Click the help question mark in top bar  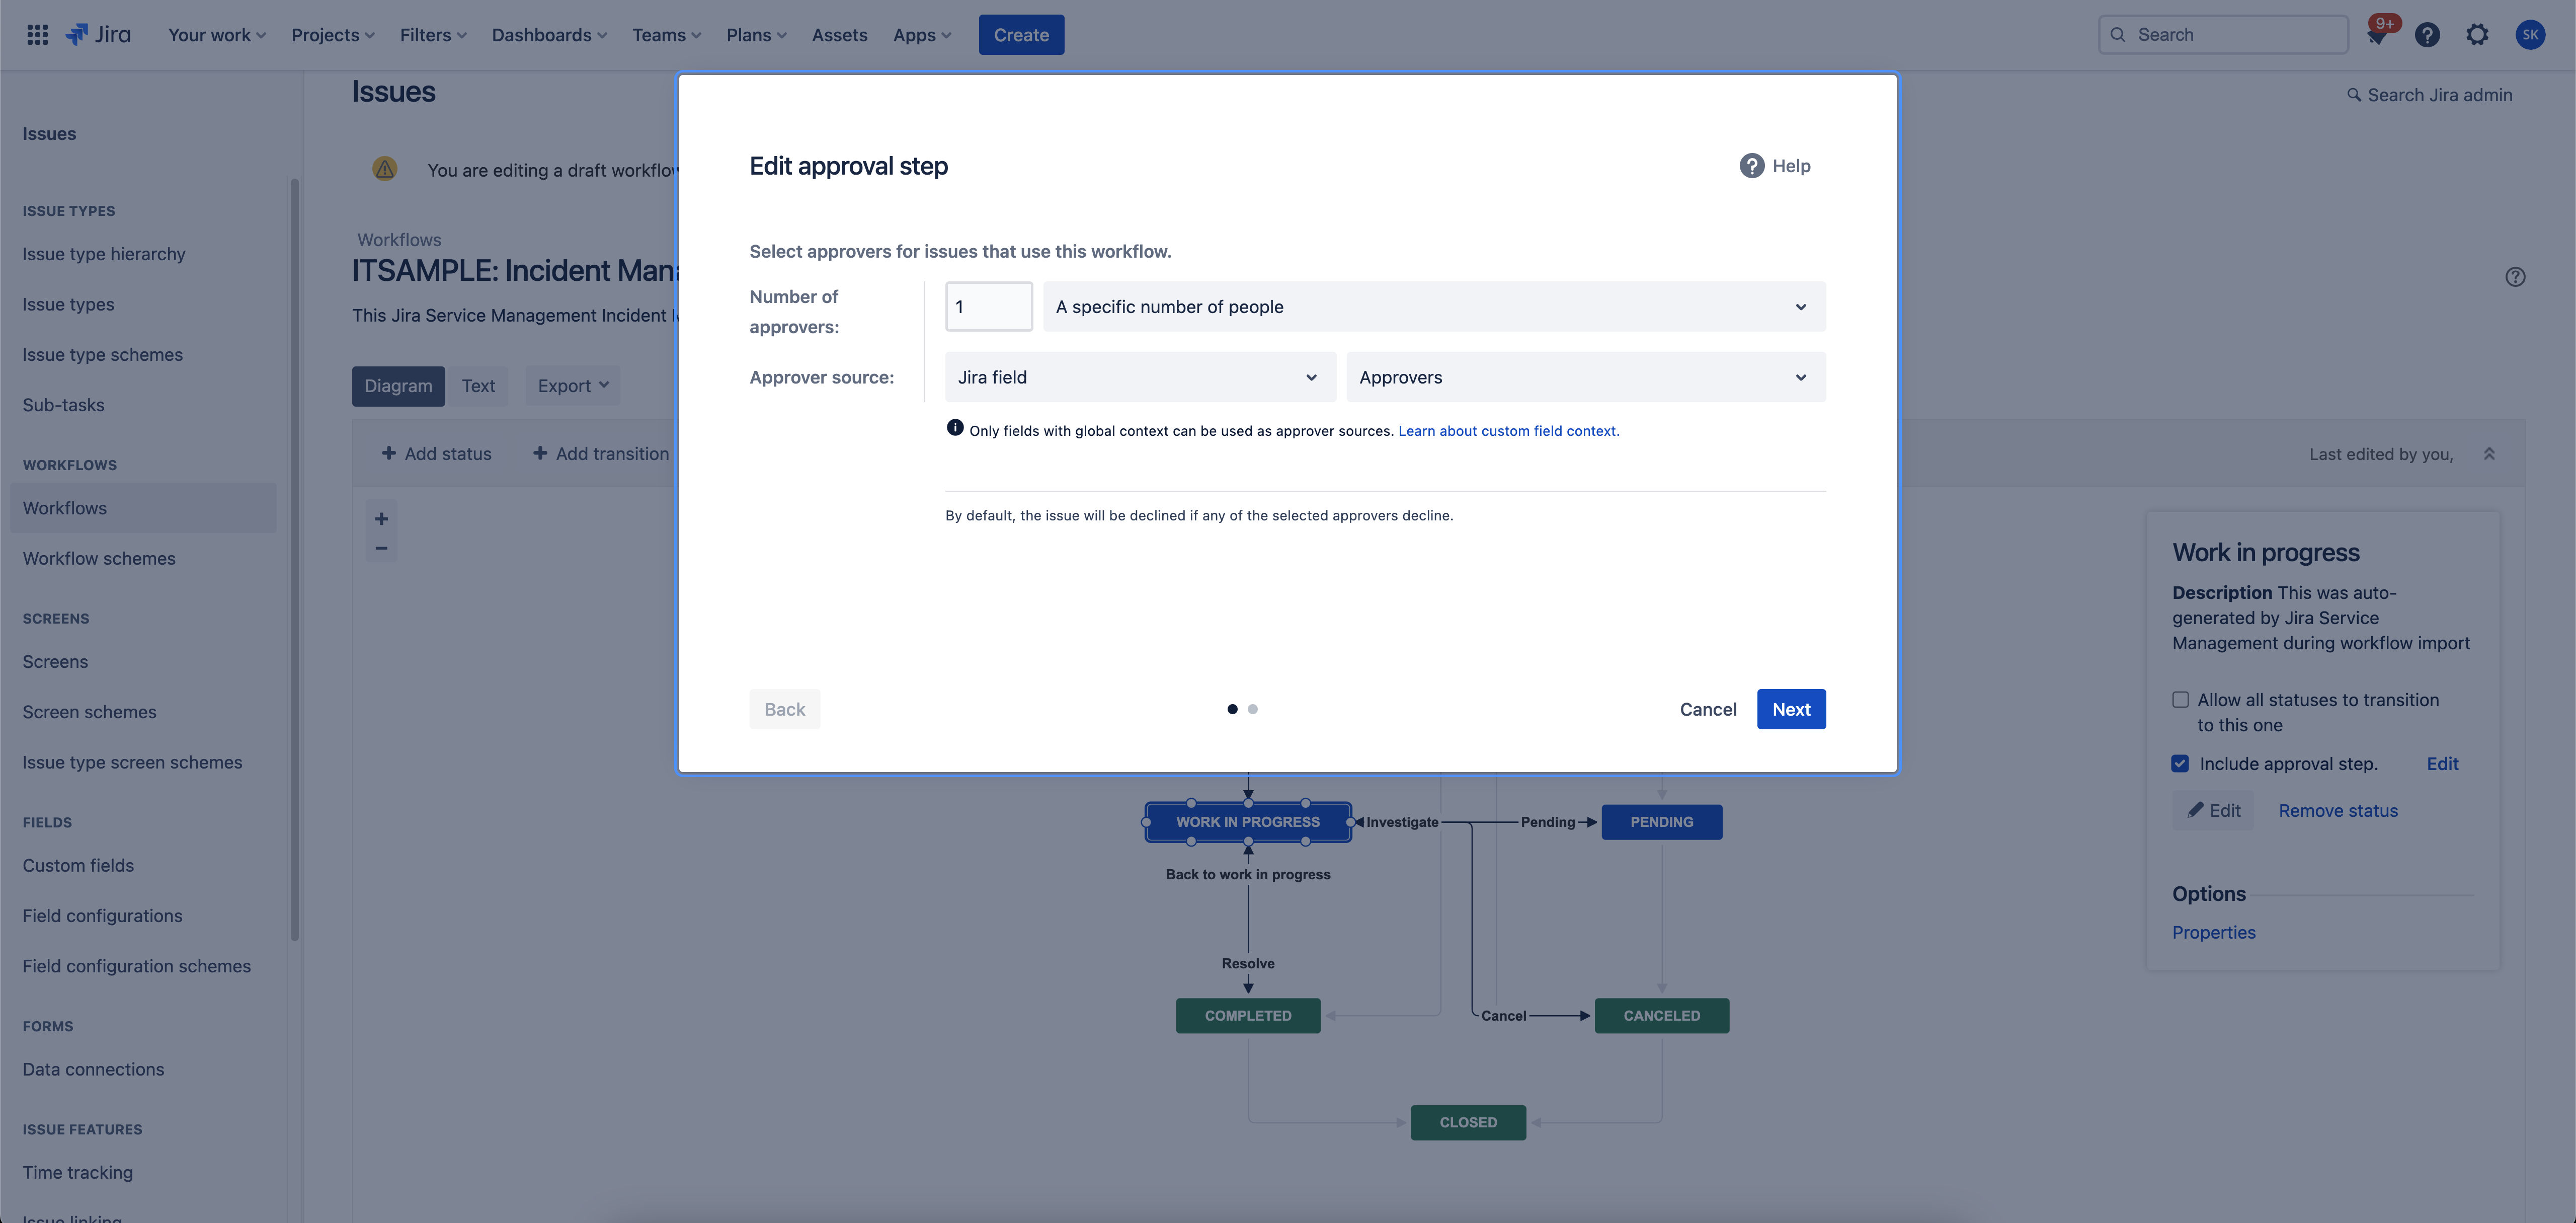tap(2427, 35)
